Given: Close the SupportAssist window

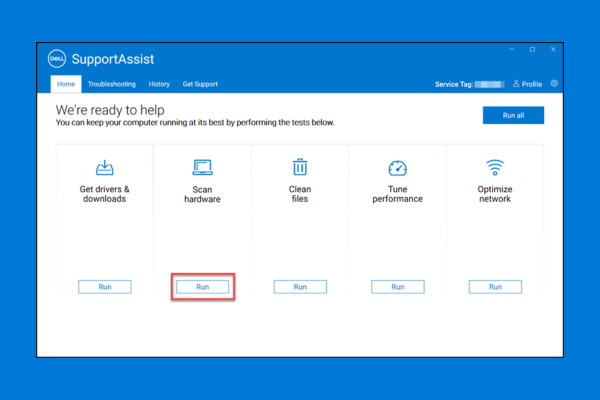Looking at the screenshot, I should (x=553, y=49).
